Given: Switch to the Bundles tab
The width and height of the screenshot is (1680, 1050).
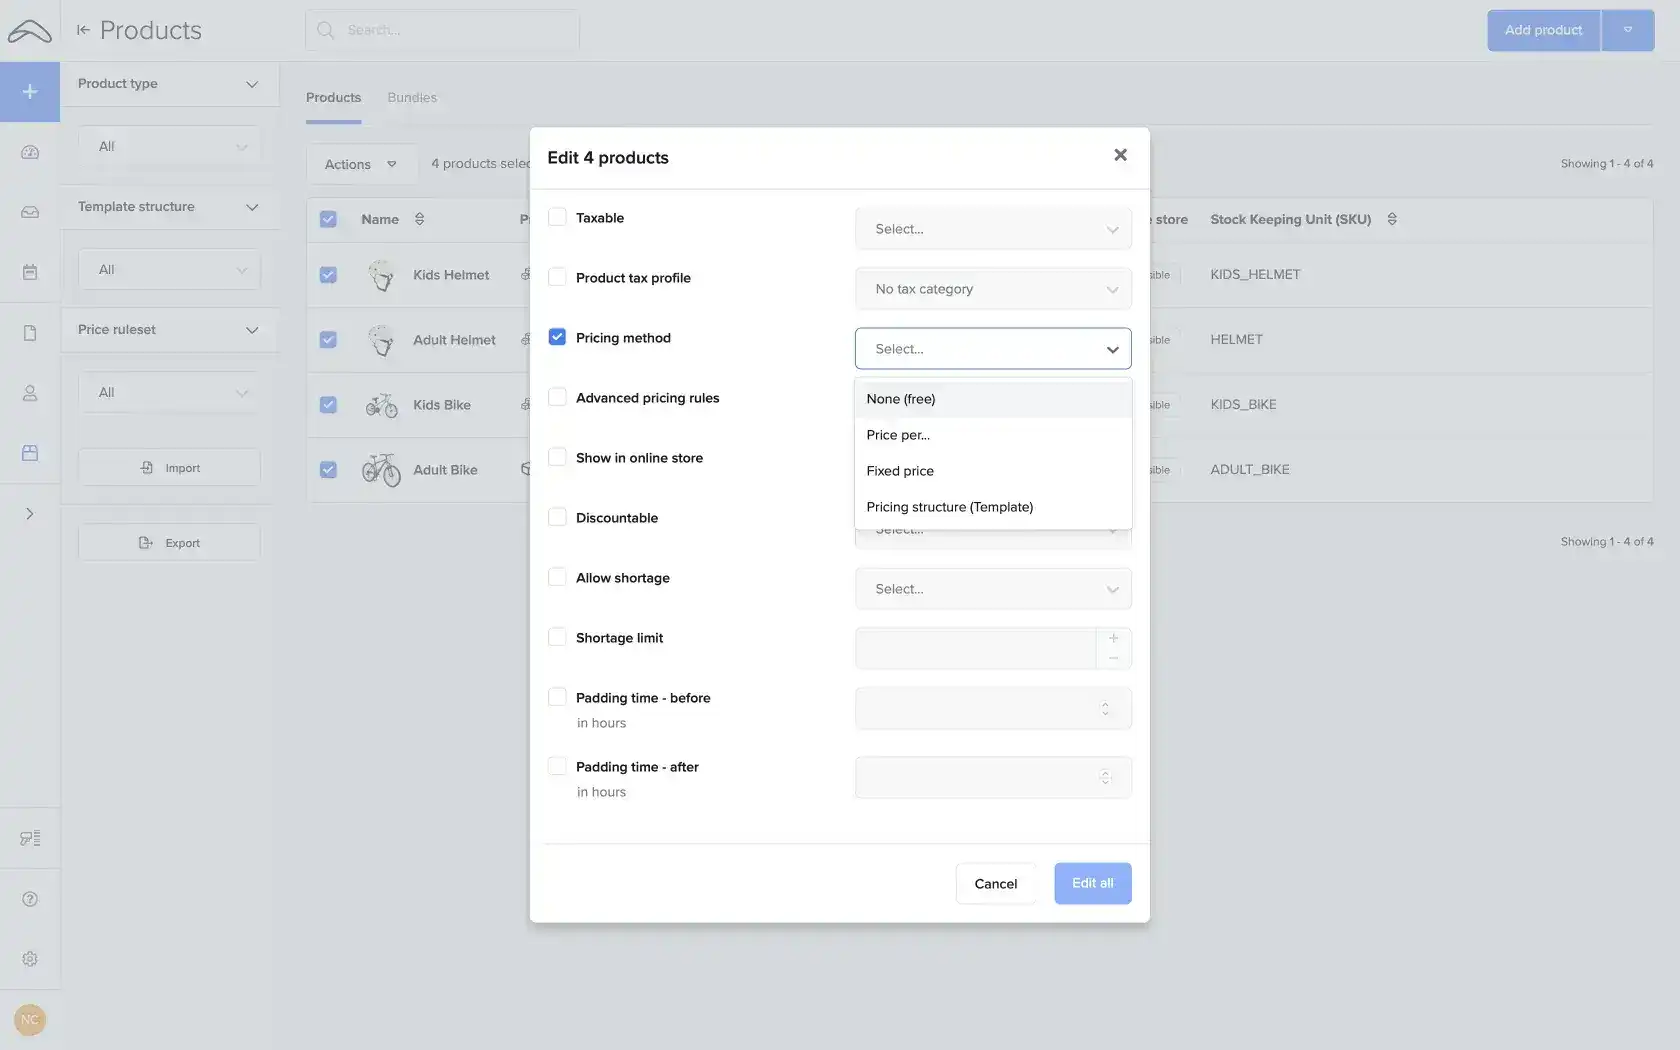Looking at the screenshot, I should pyautogui.click(x=411, y=97).
